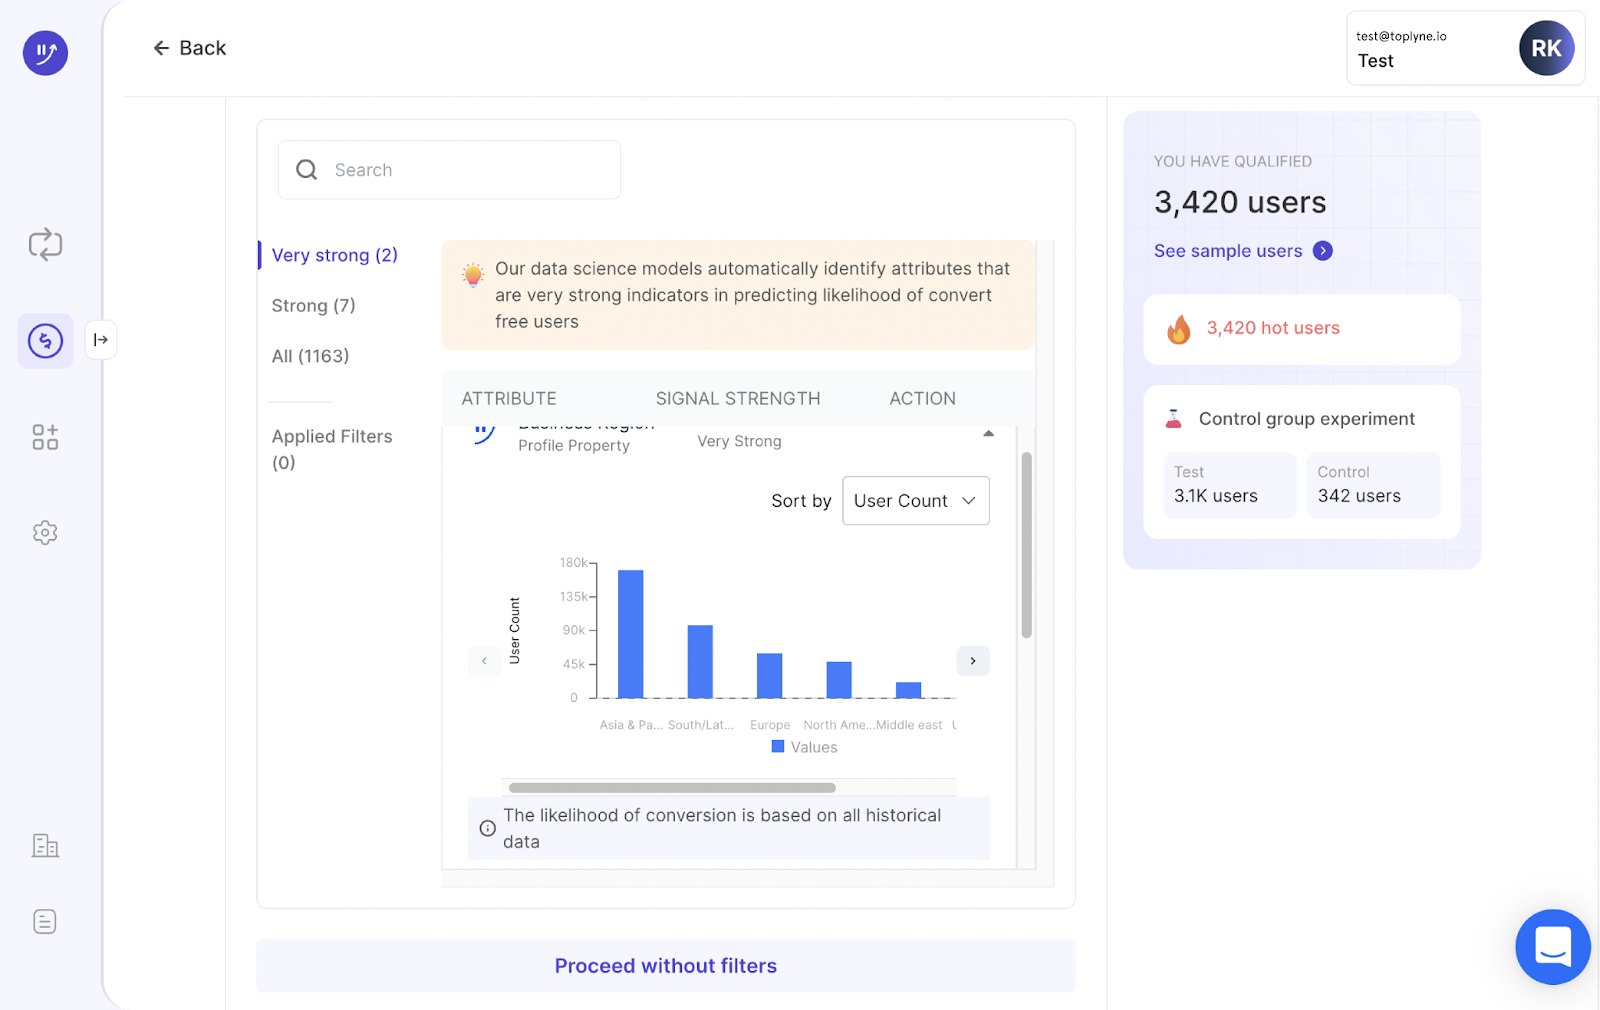Image resolution: width=1600 pixels, height=1010 pixels.
Task: Open the chat support widget
Action: coord(1552,946)
